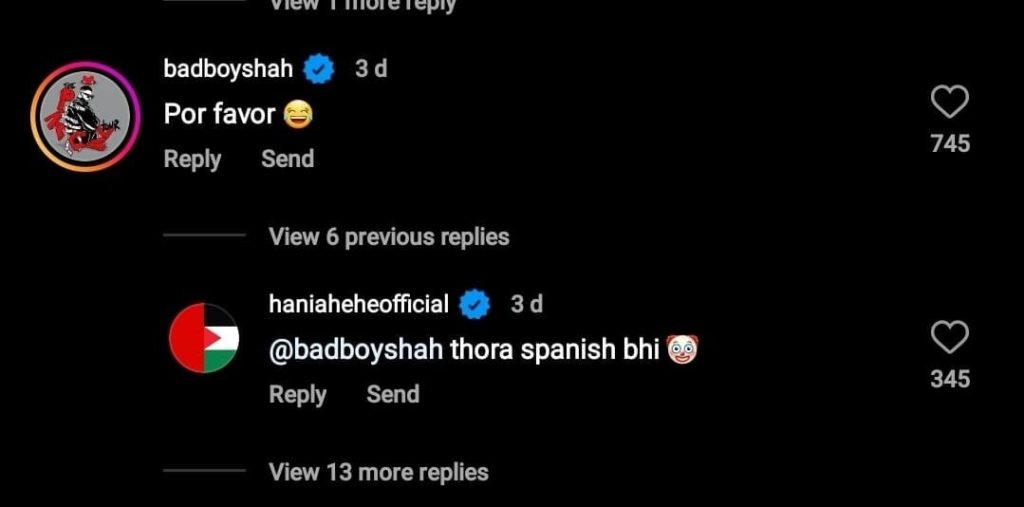Expand the 'View 1 more reply' thread
The width and height of the screenshot is (1024, 507).
pyautogui.click(x=362, y=5)
